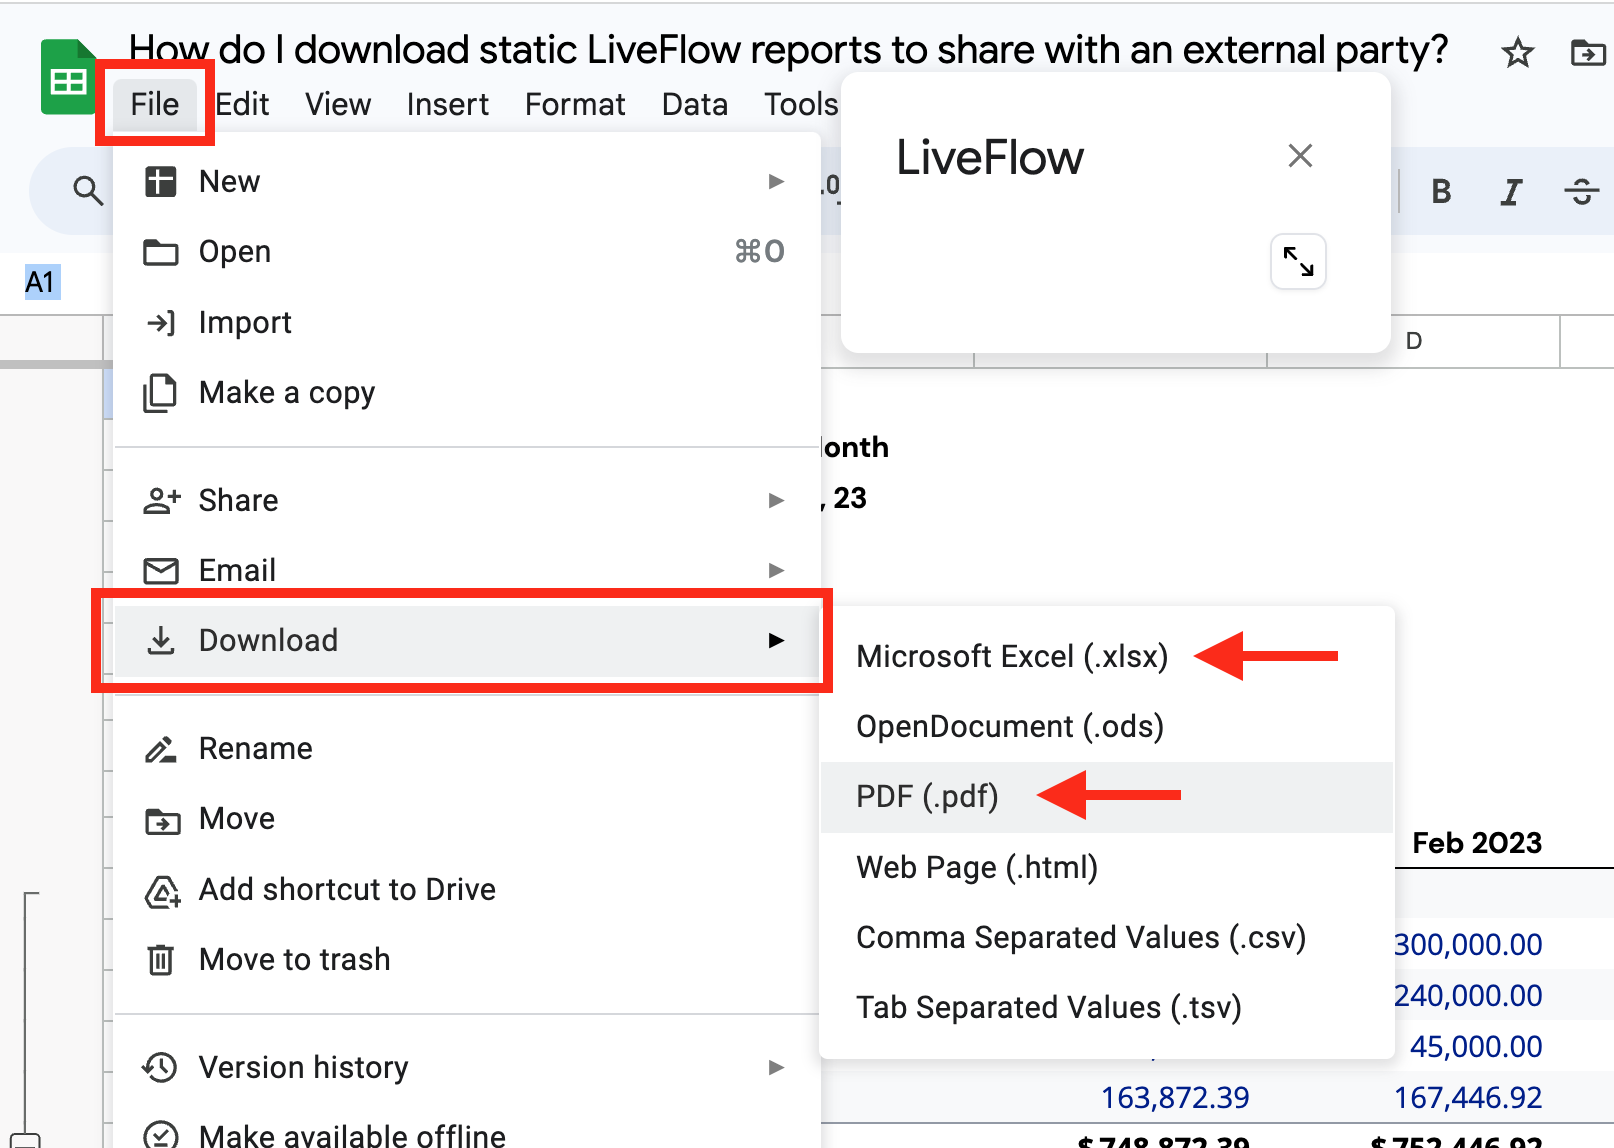This screenshot has height=1148, width=1614.
Task: Expand the LiveFlow panel to full size
Action: pyautogui.click(x=1298, y=262)
